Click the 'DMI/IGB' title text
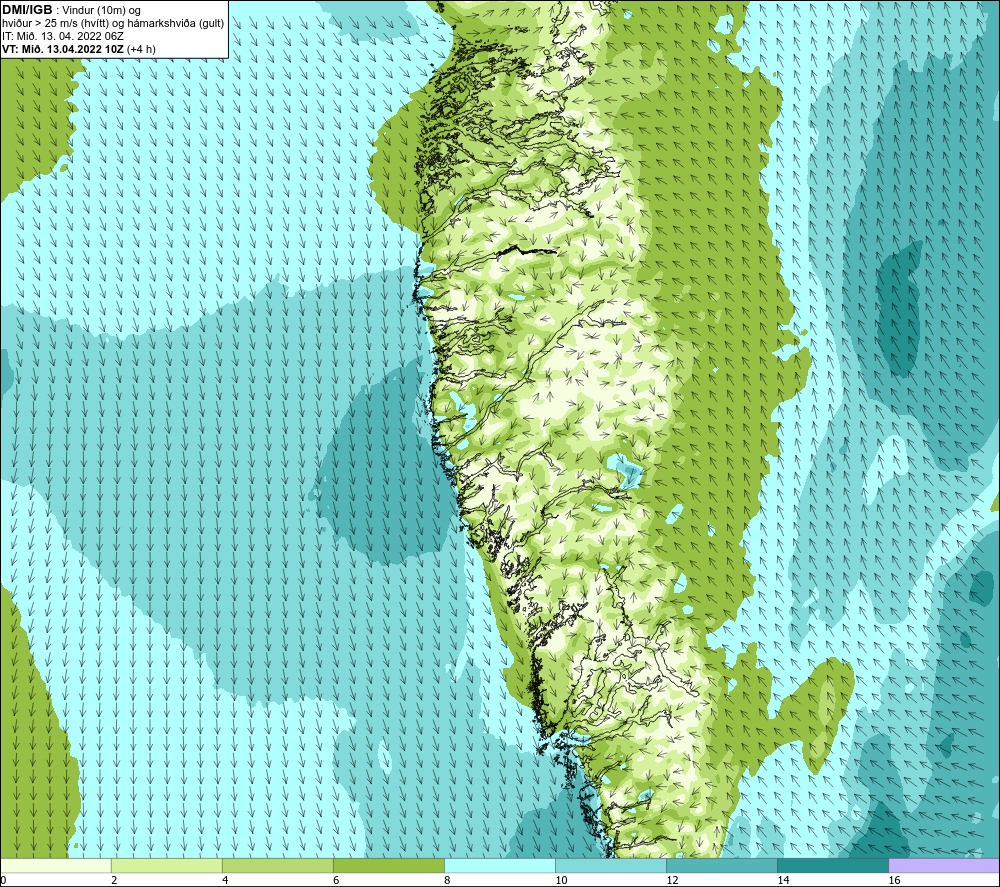This screenshot has height=887, width=1000. coord(27,10)
